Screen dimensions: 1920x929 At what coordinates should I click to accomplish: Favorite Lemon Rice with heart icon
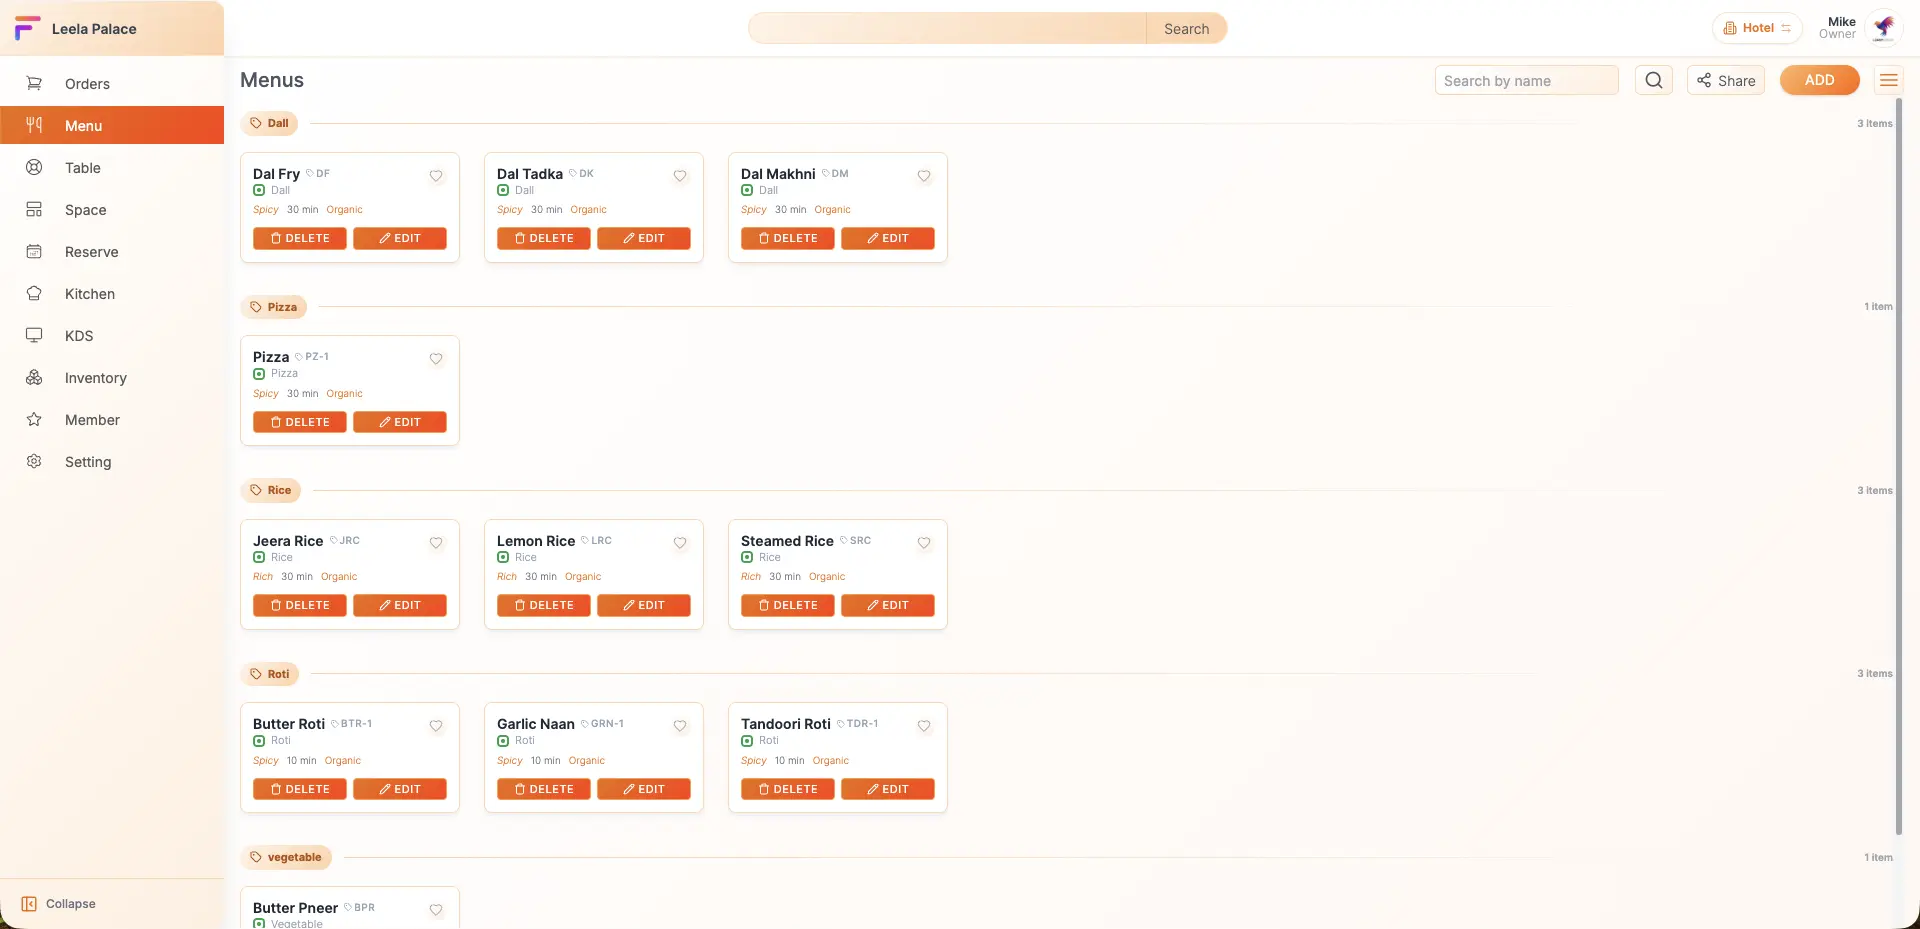680,543
